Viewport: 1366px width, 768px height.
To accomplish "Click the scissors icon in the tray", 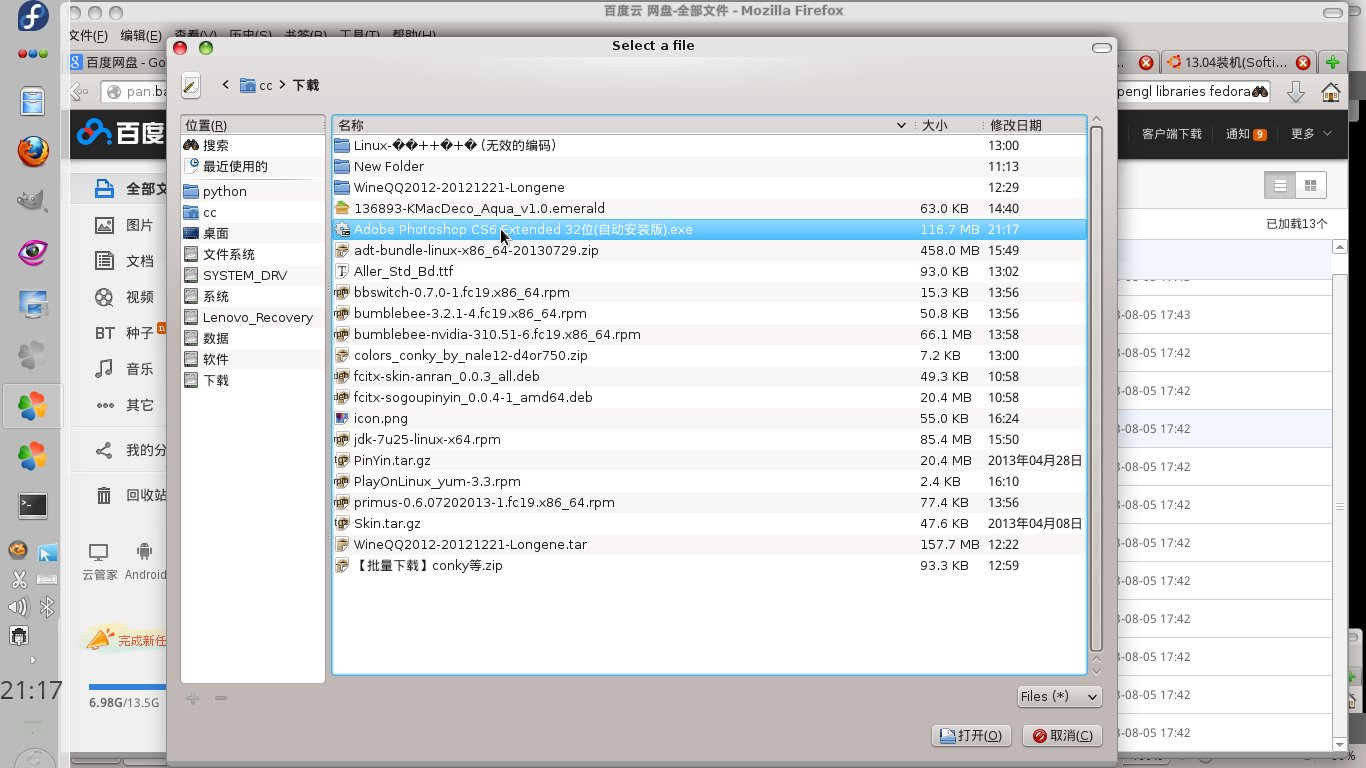I will pyautogui.click(x=18, y=579).
